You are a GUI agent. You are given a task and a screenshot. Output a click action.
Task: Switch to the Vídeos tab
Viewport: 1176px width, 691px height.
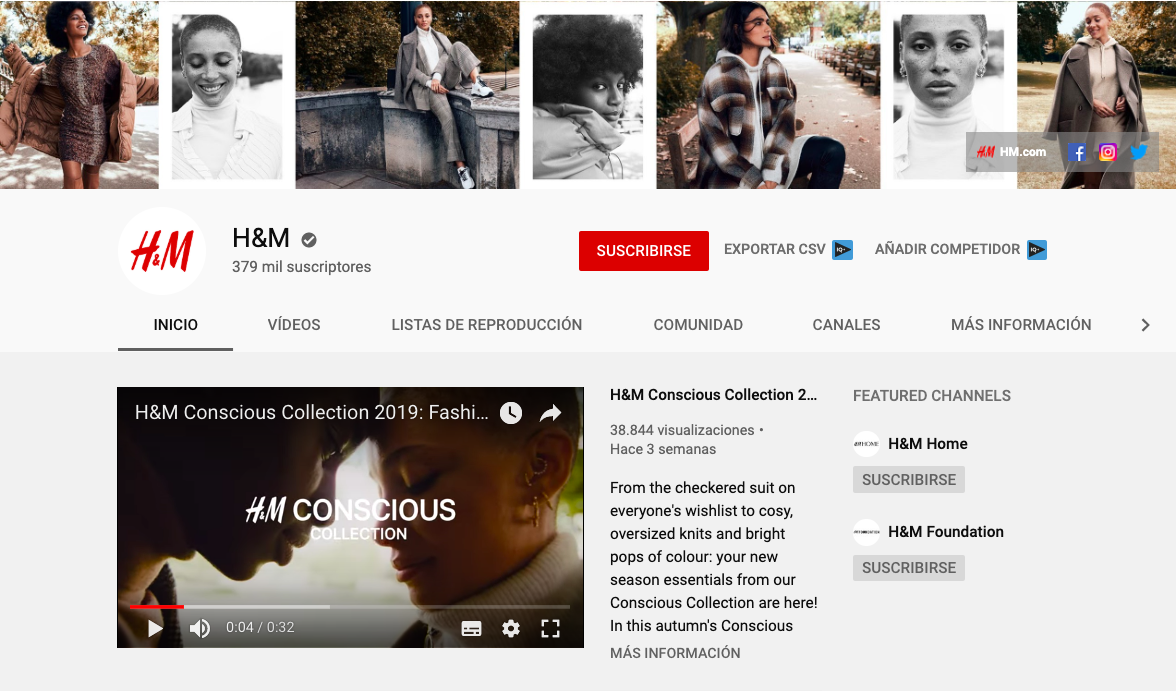(x=294, y=325)
